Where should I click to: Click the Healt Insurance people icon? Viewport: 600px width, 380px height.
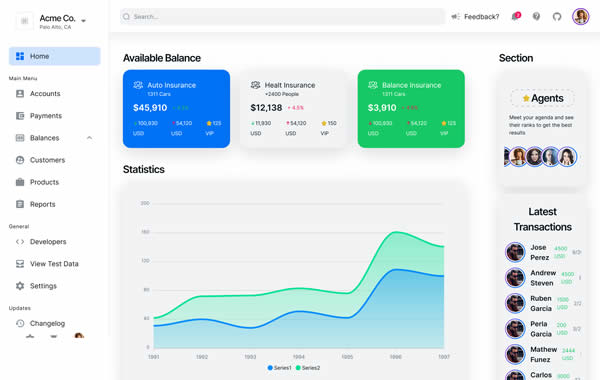(x=255, y=85)
